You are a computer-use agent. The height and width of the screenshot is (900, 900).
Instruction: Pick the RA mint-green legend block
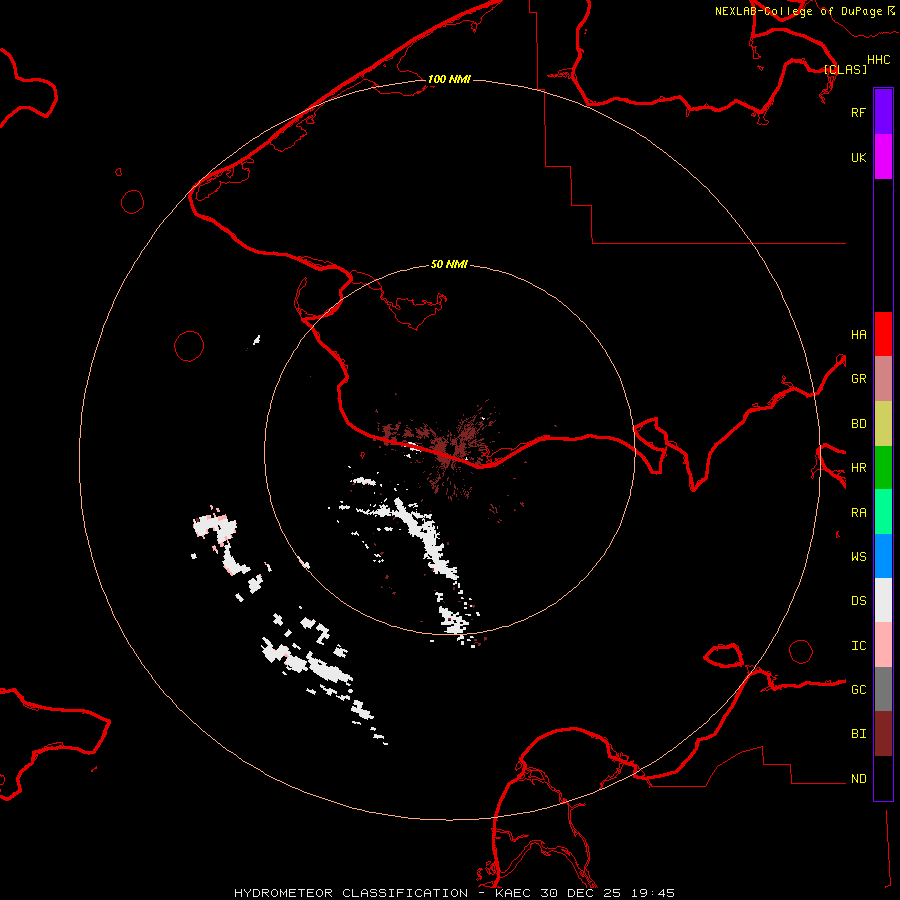(x=883, y=512)
